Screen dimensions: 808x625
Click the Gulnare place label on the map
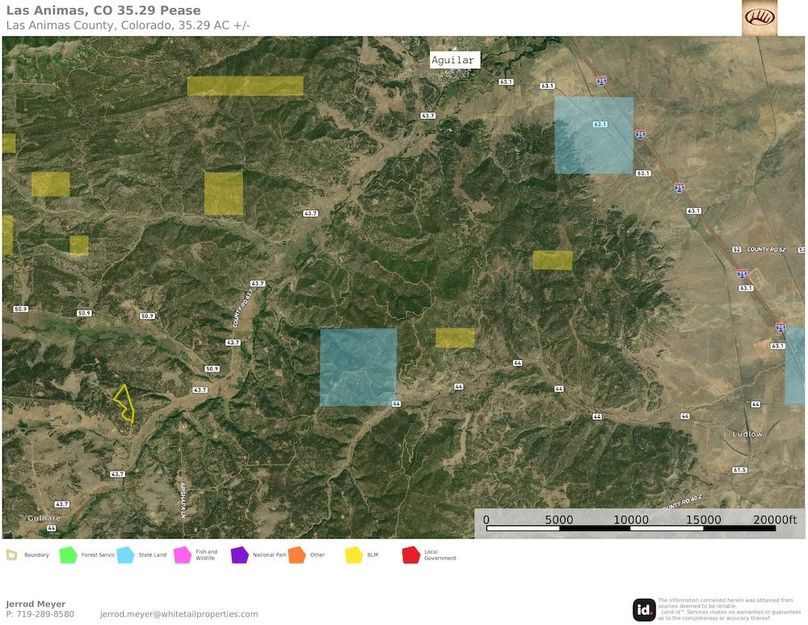[x=45, y=518]
